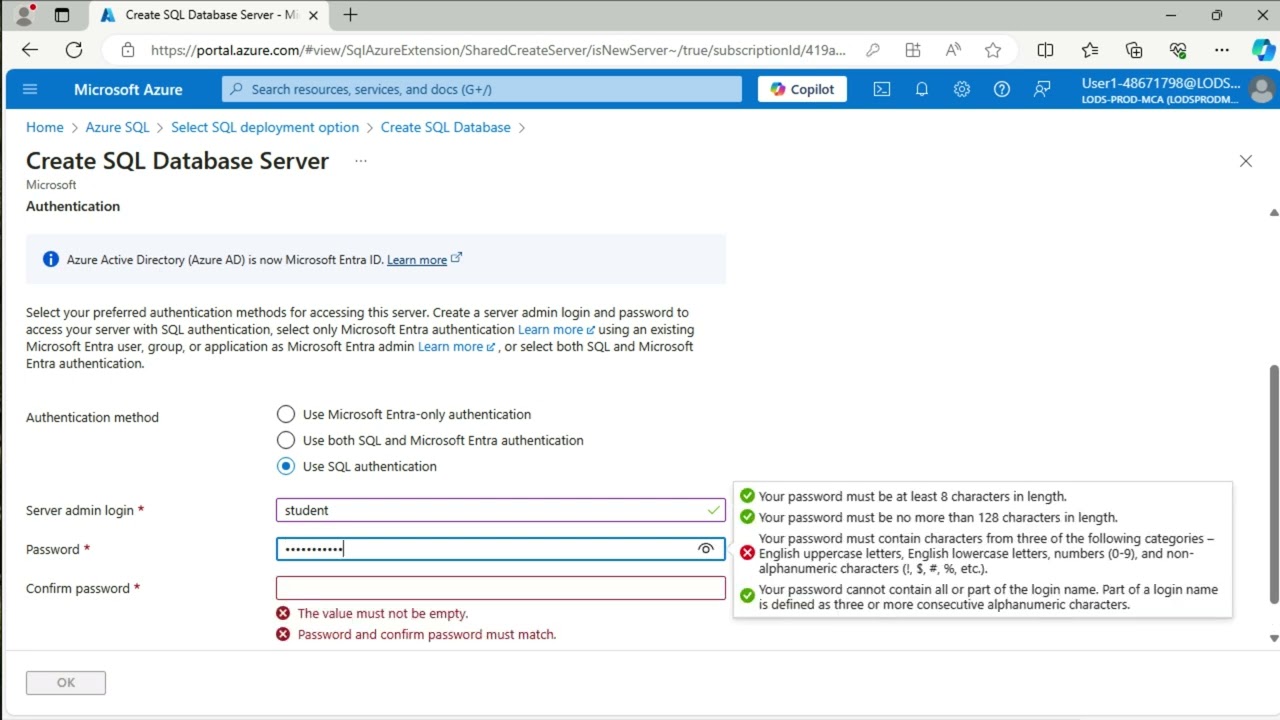Viewport: 1280px width, 720px height.
Task: Click the scrollbar down arrow
Action: click(x=1274, y=638)
